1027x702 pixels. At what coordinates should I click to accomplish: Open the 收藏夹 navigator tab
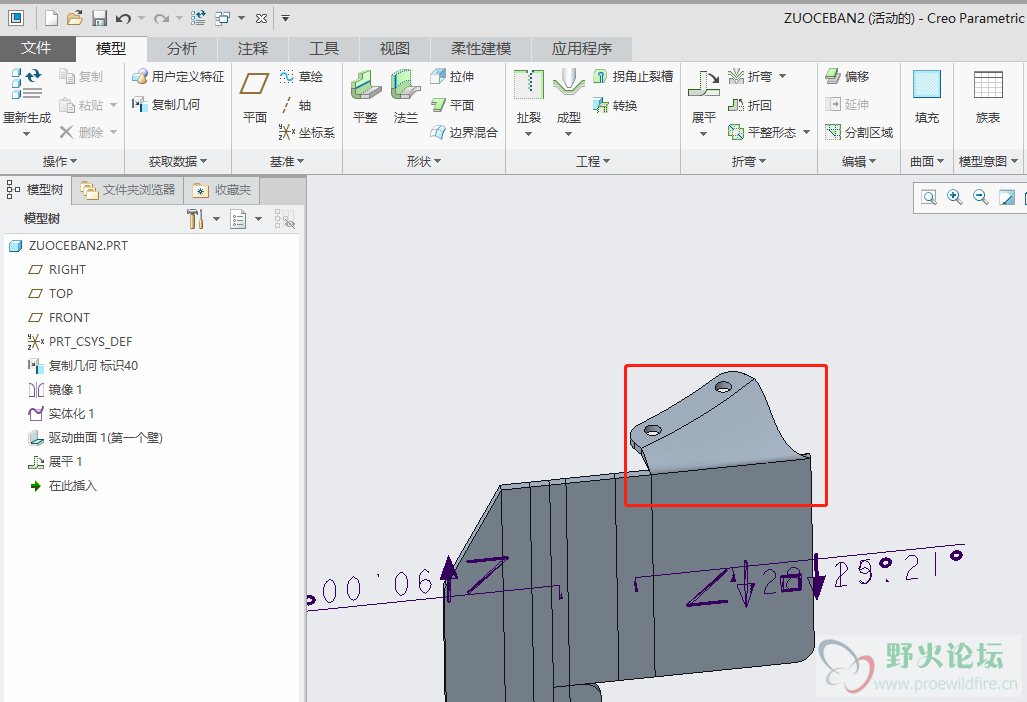[x=223, y=190]
